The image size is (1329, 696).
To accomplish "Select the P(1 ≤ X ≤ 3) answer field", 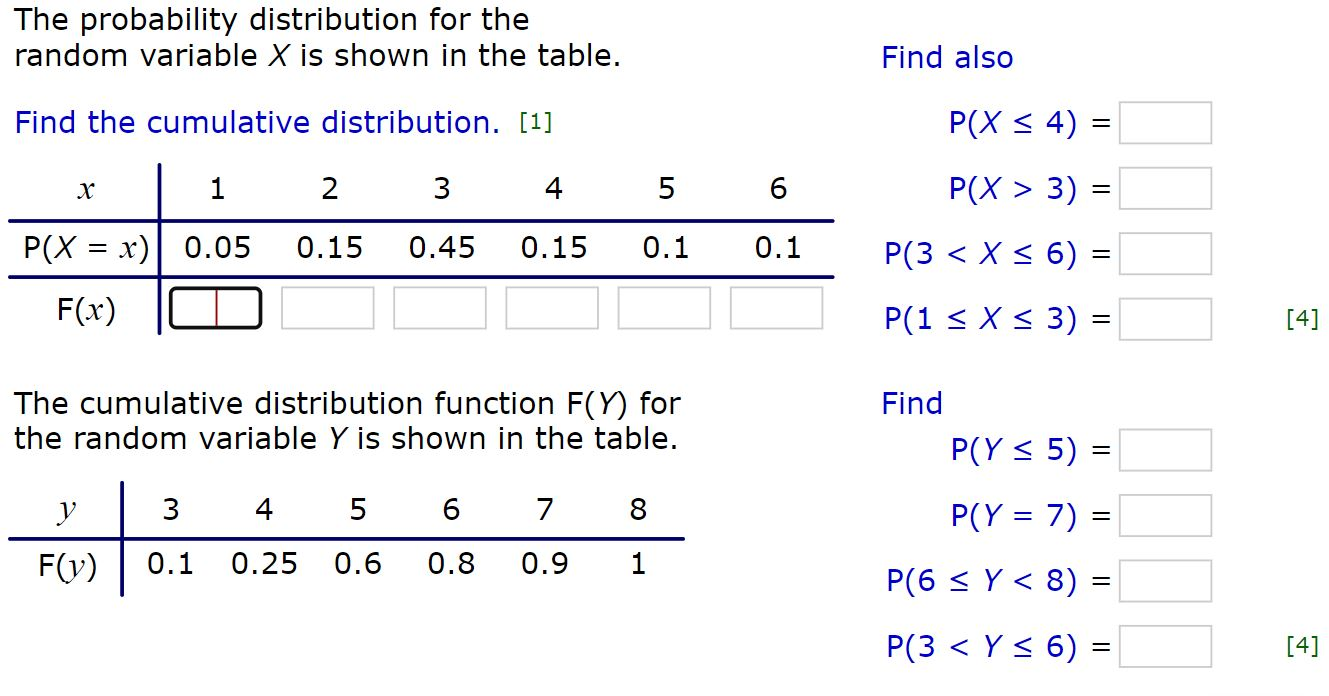I will pos(1165,318).
